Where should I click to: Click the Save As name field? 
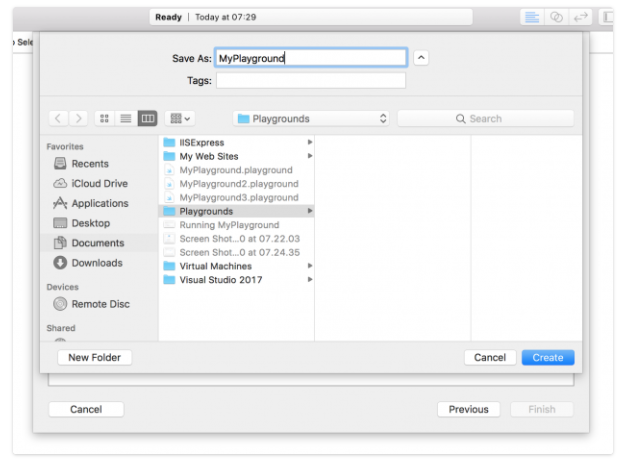click(x=311, y=58)
